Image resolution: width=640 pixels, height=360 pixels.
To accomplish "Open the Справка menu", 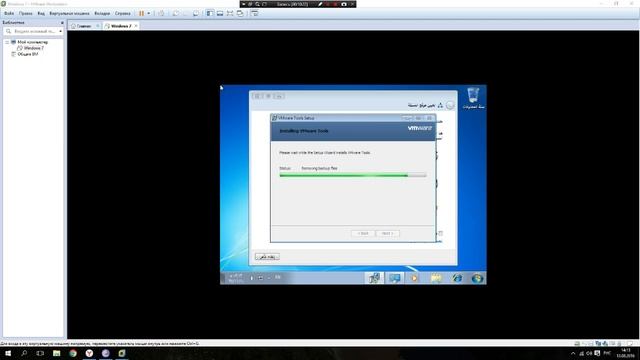I will click(x=122, y=13).
